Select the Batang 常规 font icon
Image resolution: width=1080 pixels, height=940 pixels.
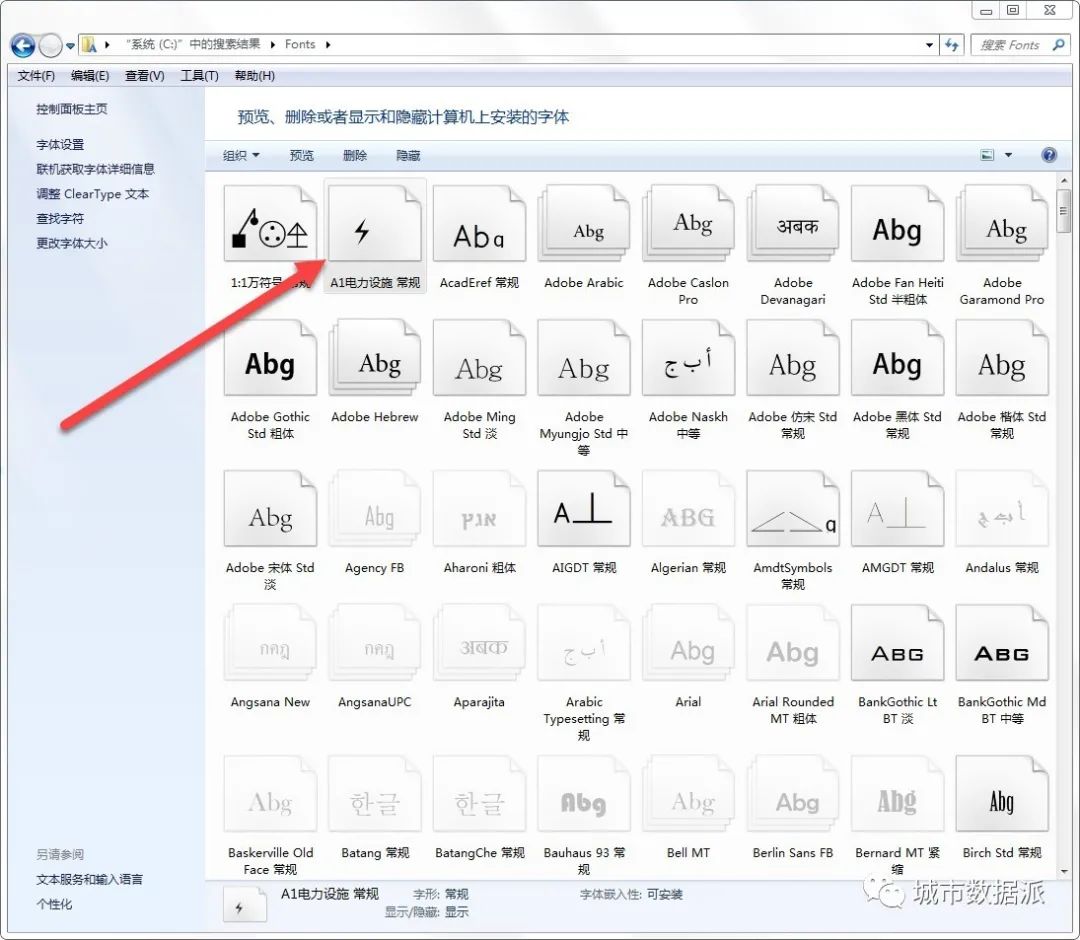(x=375, y=793)
